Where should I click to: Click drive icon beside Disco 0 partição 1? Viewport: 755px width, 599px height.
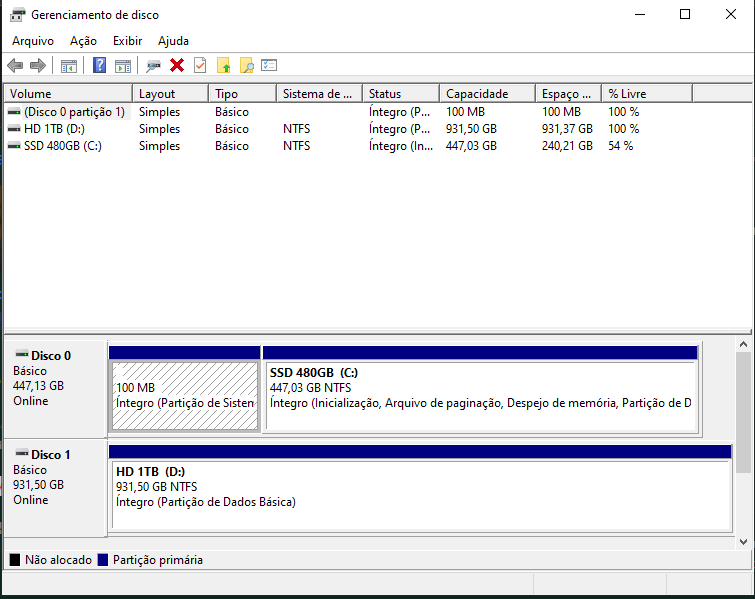[x=14, y=112]
